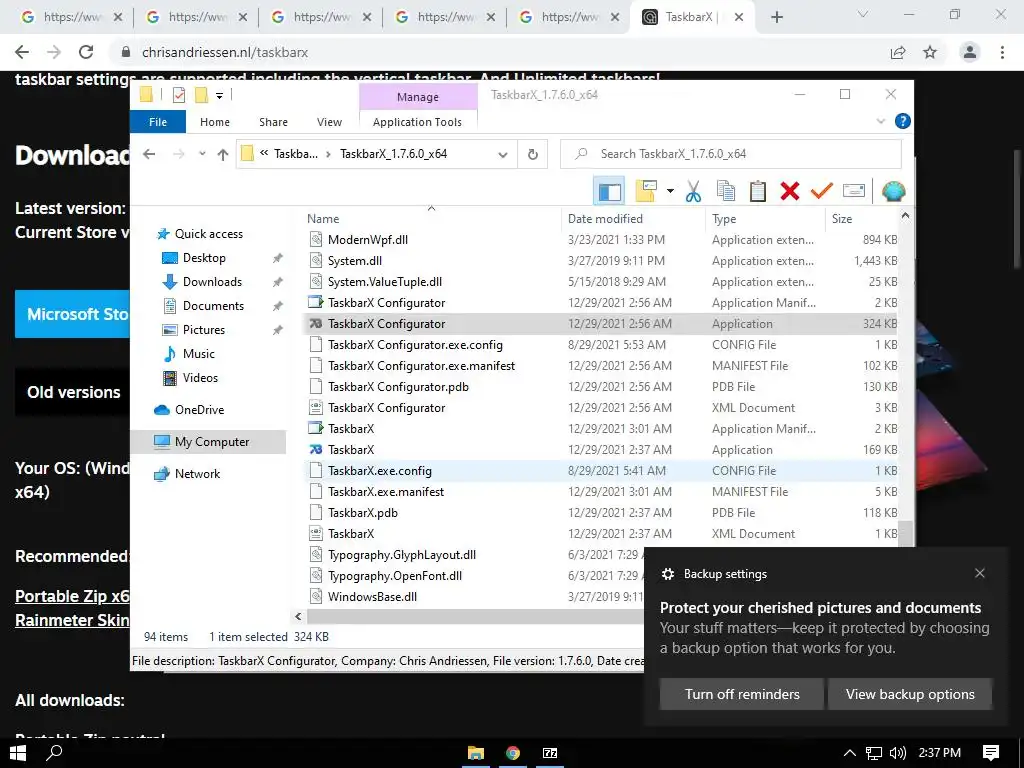Open folder options toolbar dropdown arrow

pyautogui.click(x=670, y=191)
